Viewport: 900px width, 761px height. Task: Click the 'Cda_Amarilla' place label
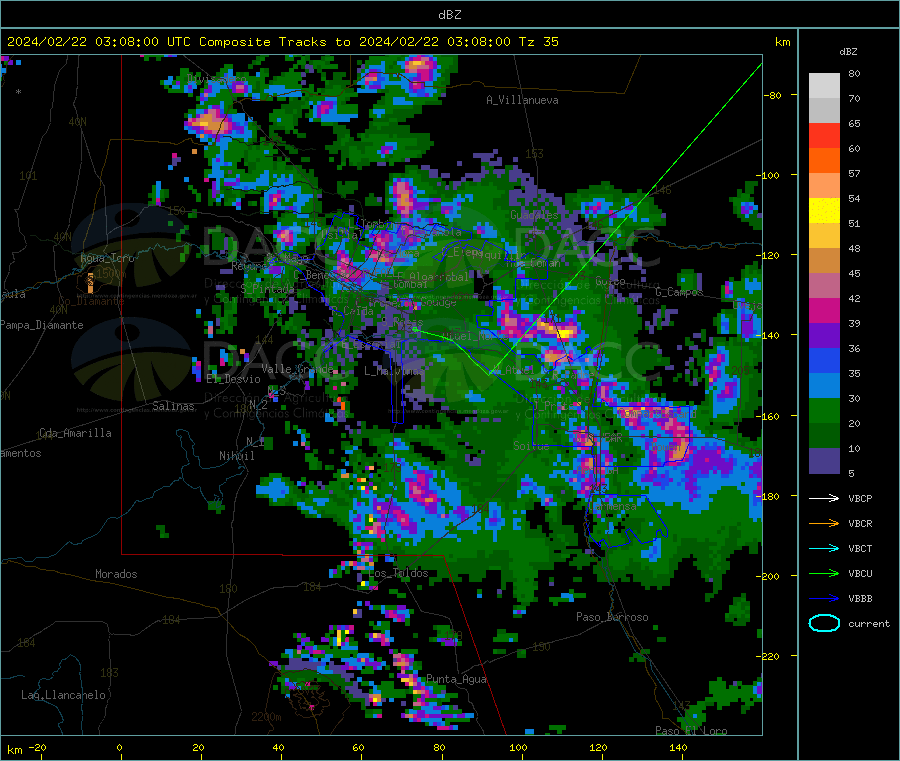pyautogui.click(x=75, y=433)
